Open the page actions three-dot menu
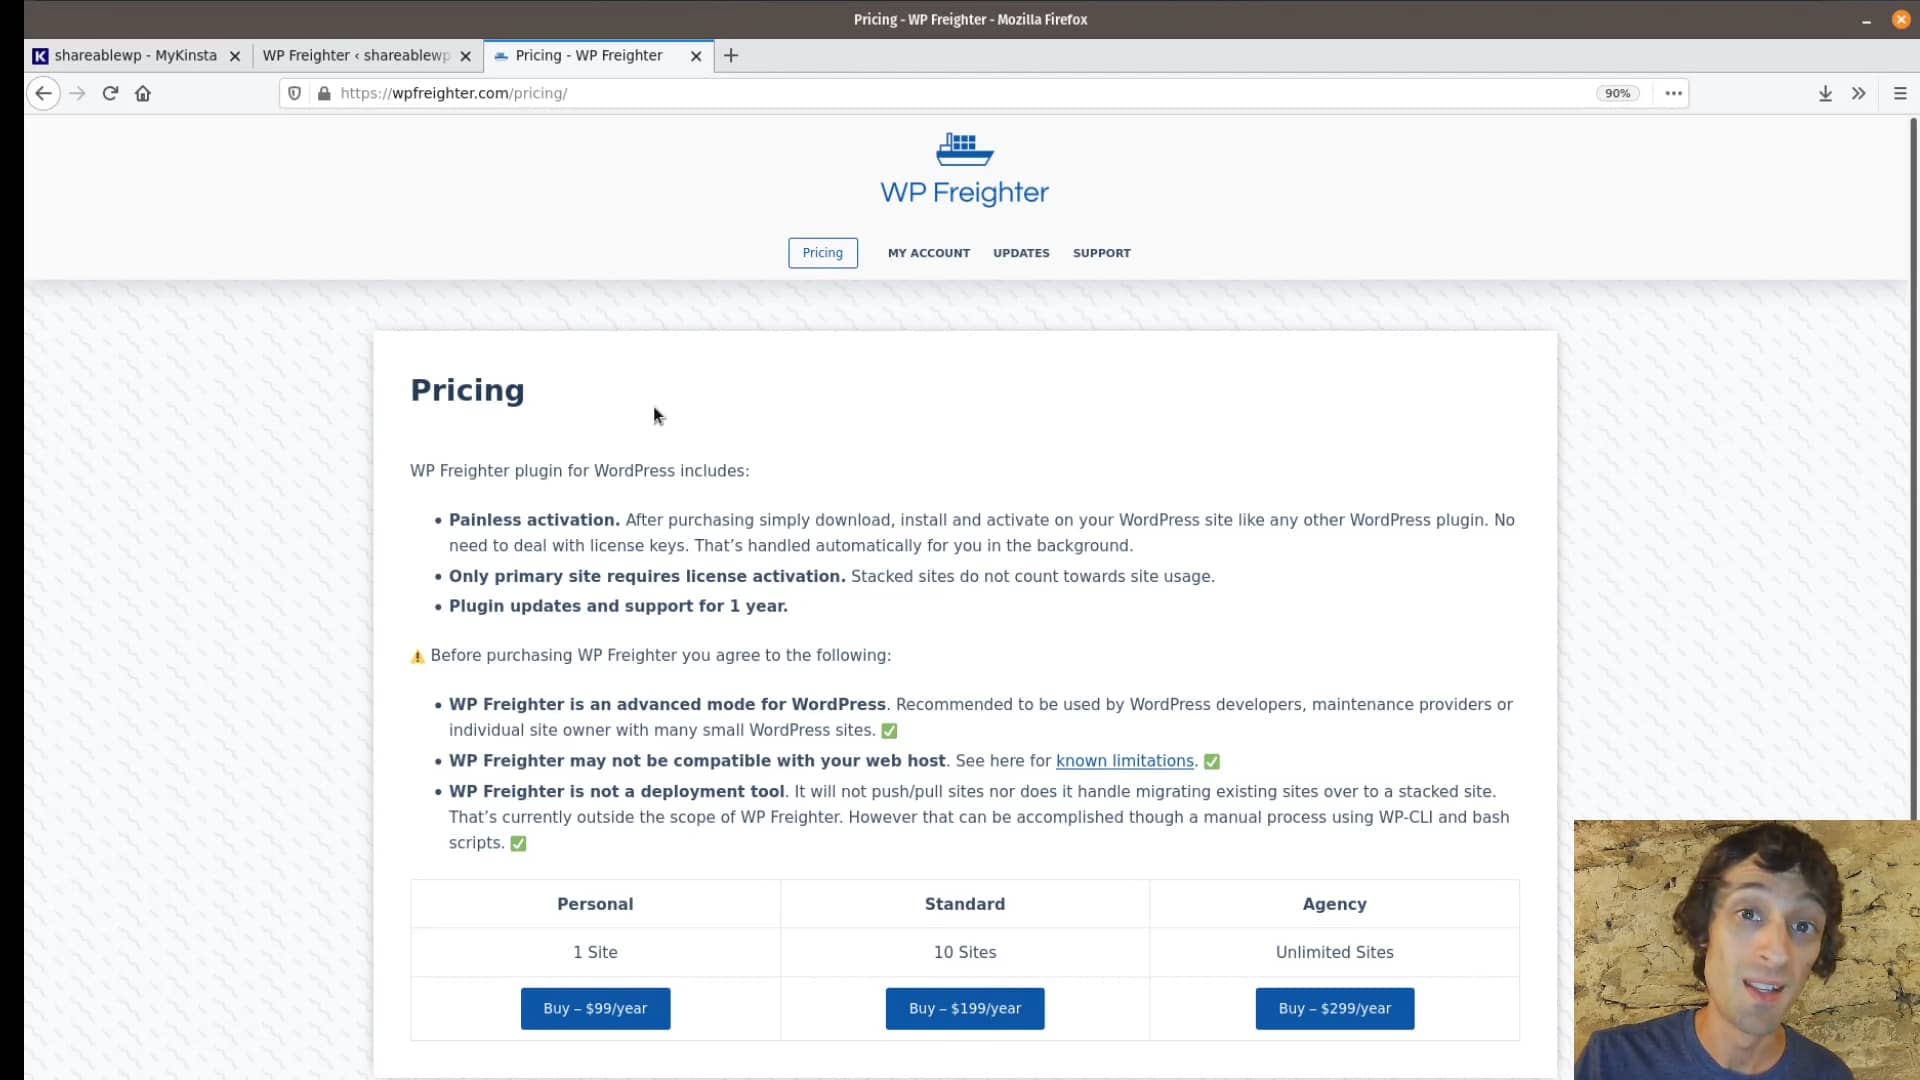The height and width of the screenshot is (1080, 1920). (1673, 93)
